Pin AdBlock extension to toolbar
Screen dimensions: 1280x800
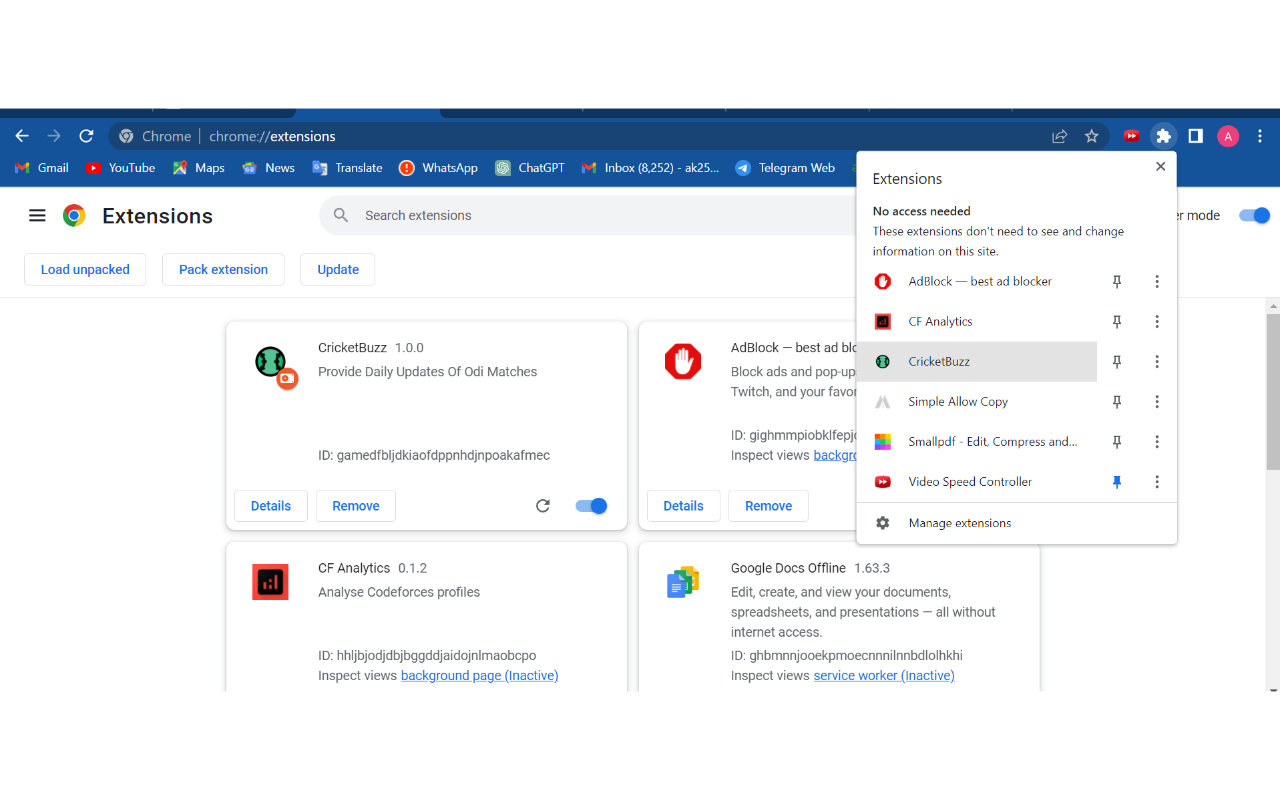[1117, 282]
